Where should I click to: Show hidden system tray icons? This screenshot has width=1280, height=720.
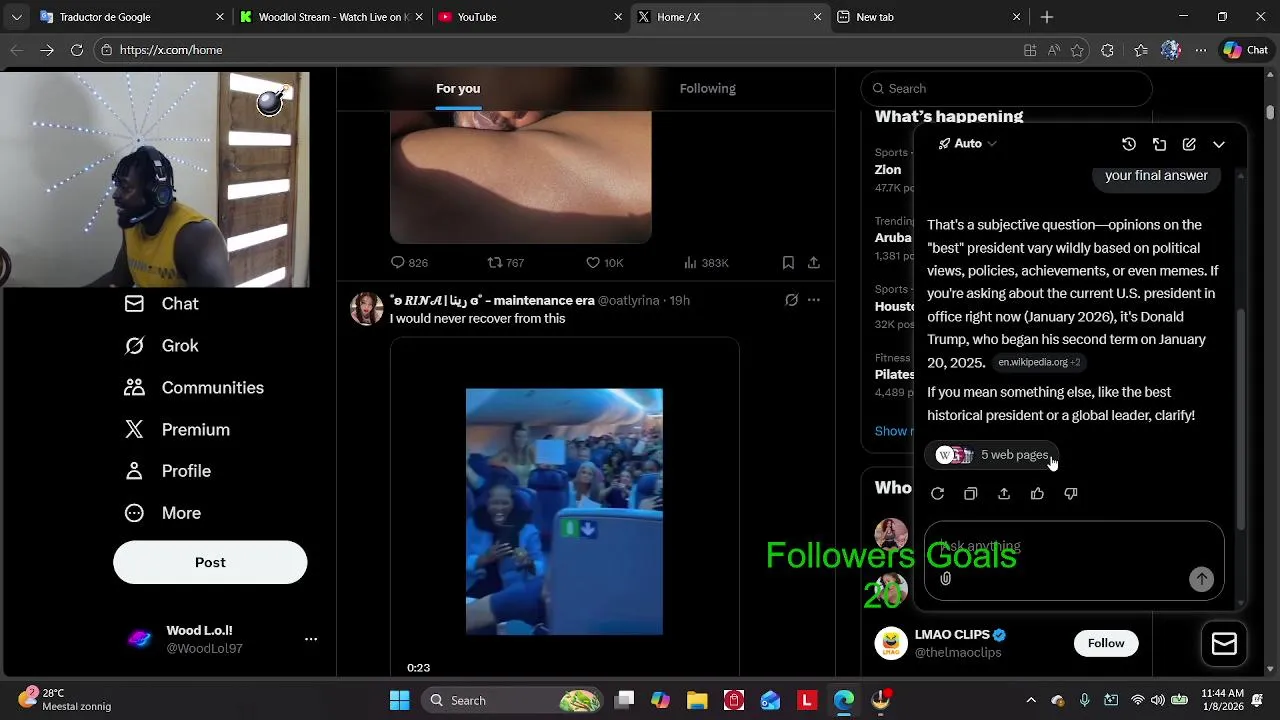point(1031,700)
